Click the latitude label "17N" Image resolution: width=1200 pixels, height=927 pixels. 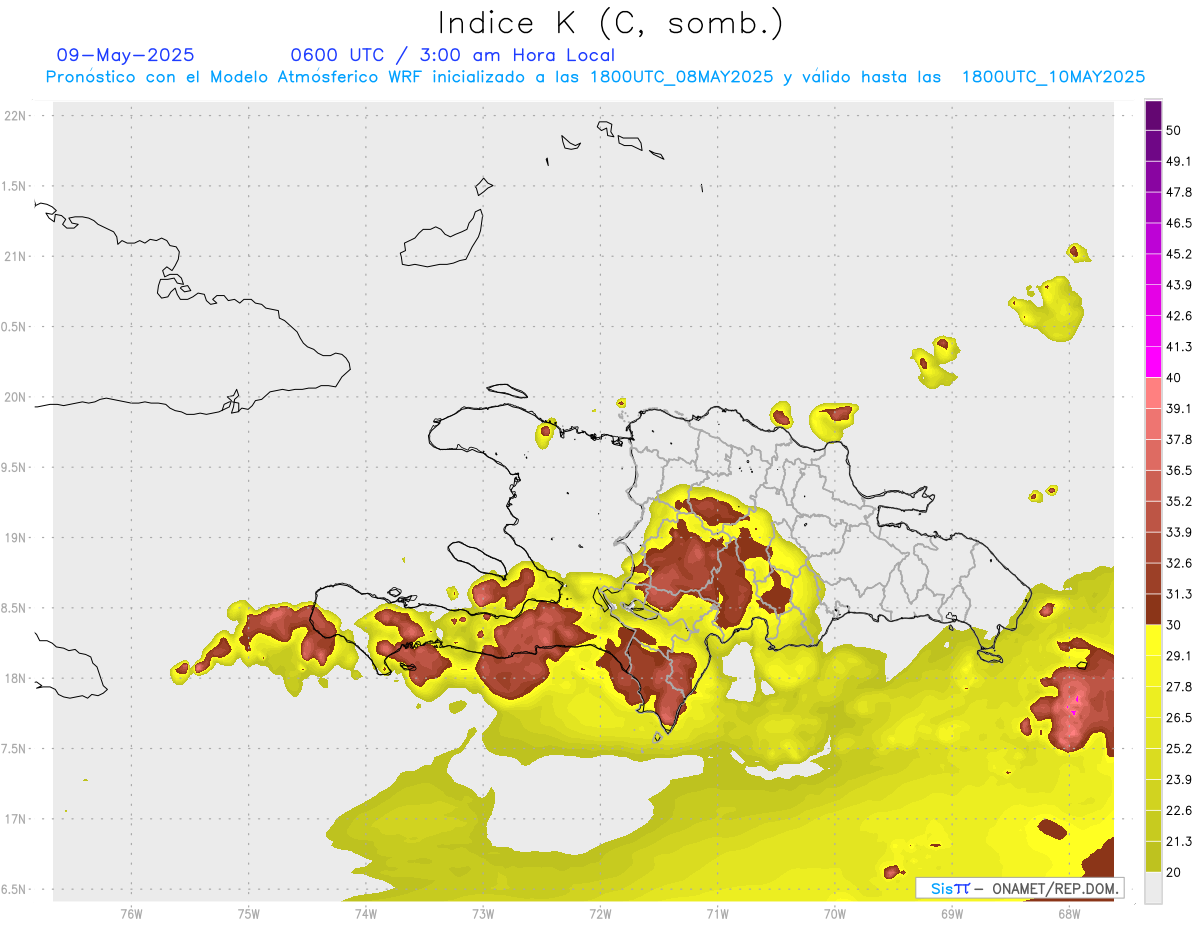[15, 819]
